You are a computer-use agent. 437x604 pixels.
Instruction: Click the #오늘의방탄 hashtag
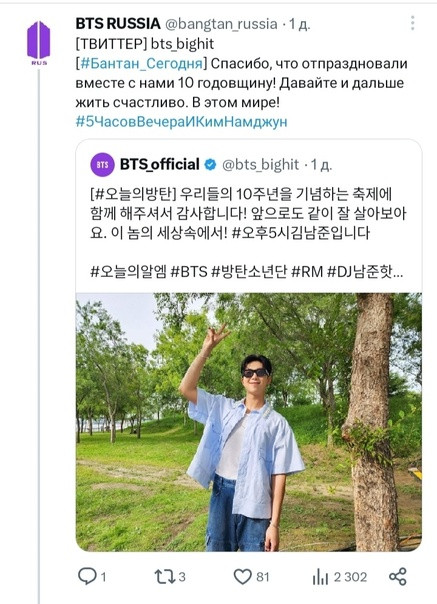133,194
